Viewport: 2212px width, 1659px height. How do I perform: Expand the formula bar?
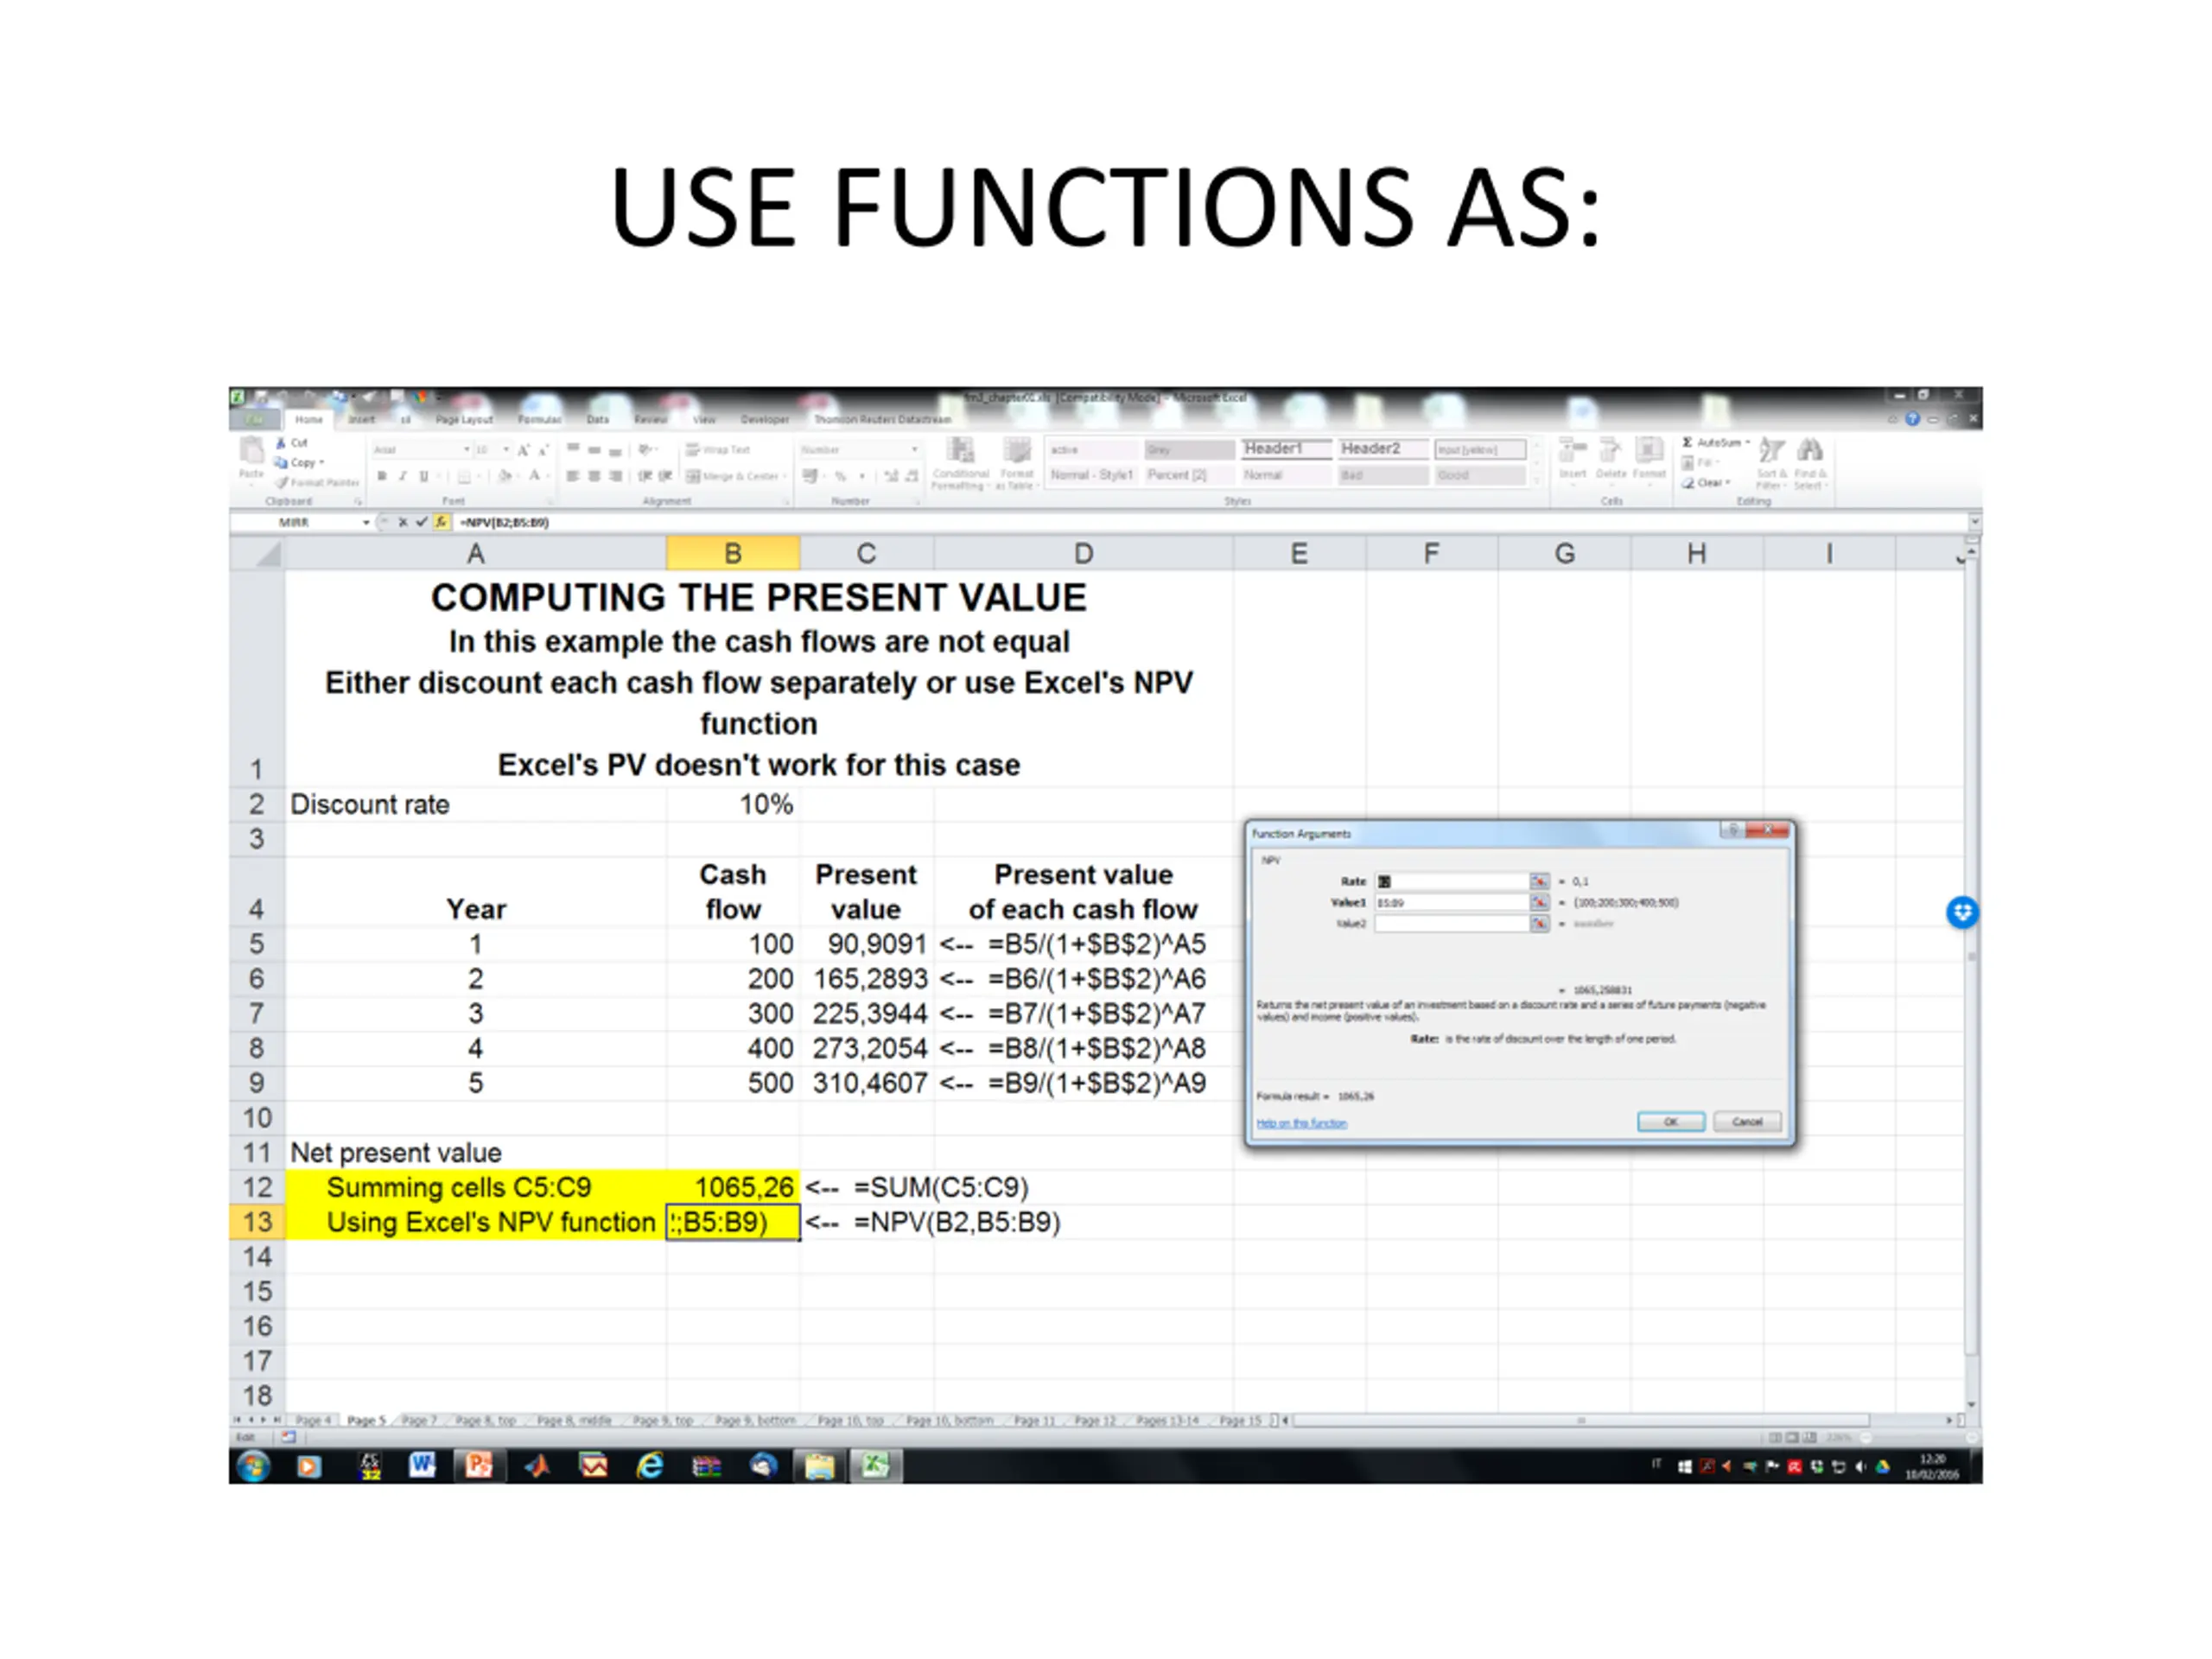[1974, 522]
